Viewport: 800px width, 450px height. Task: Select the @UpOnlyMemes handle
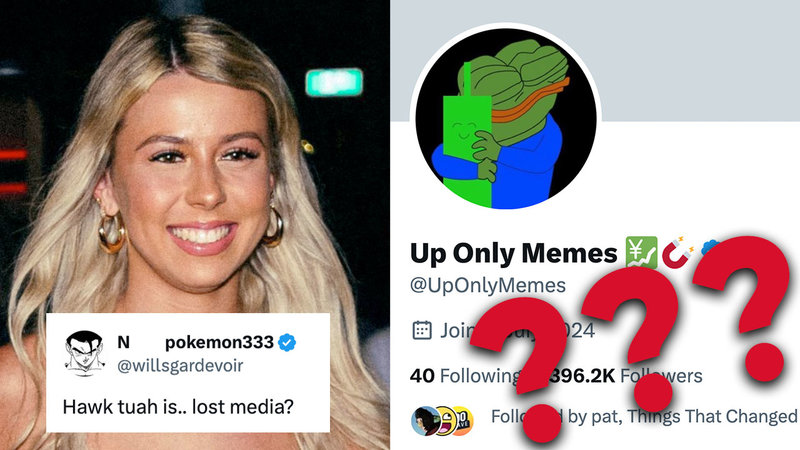click(x=488, y=285)
